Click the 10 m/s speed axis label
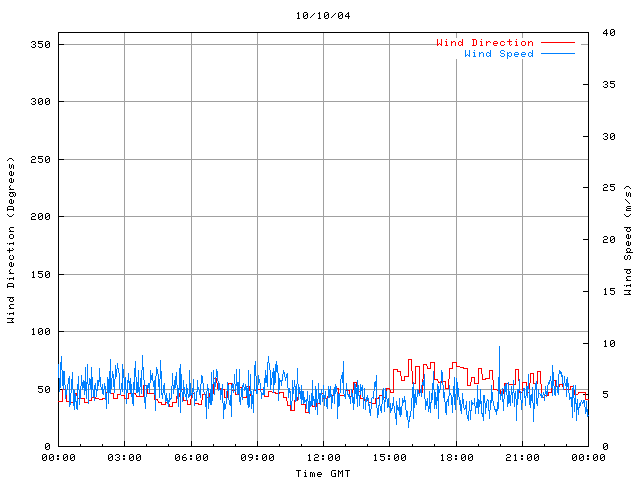640x480 pixels. (609, 343)
